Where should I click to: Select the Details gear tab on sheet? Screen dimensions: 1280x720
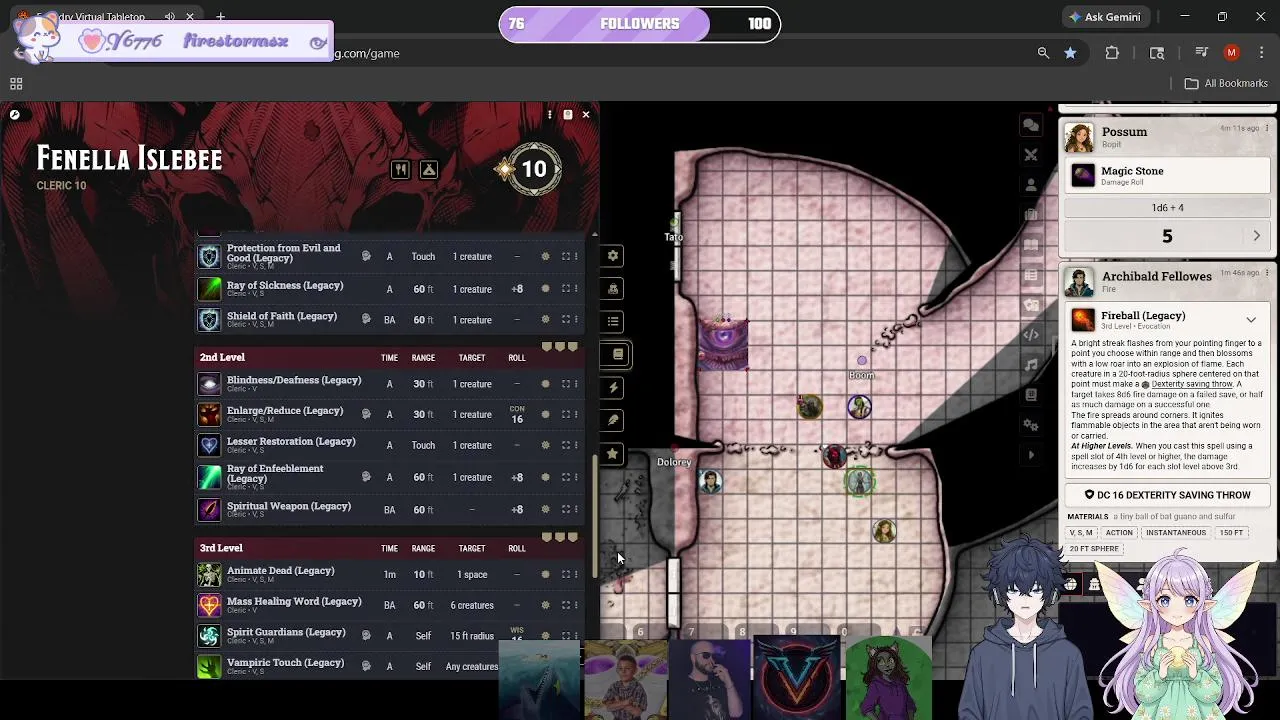pyautogui.click(x=613, y=256)
